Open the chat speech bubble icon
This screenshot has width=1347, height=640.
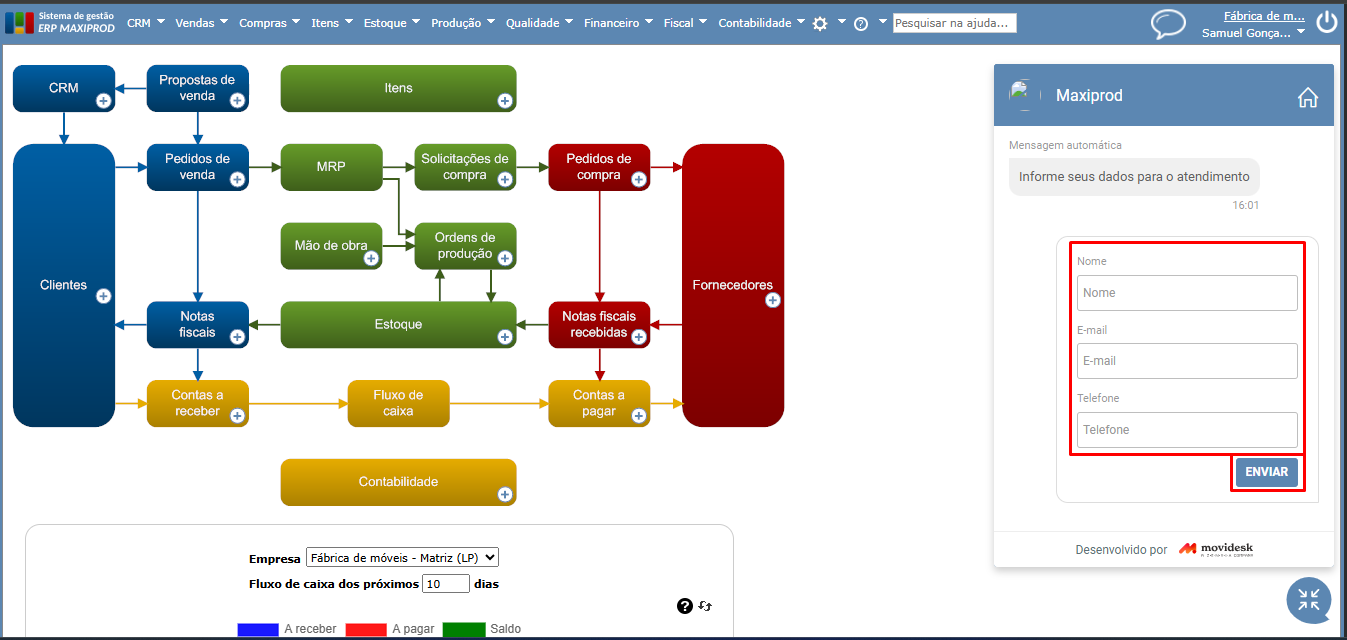1168,23
